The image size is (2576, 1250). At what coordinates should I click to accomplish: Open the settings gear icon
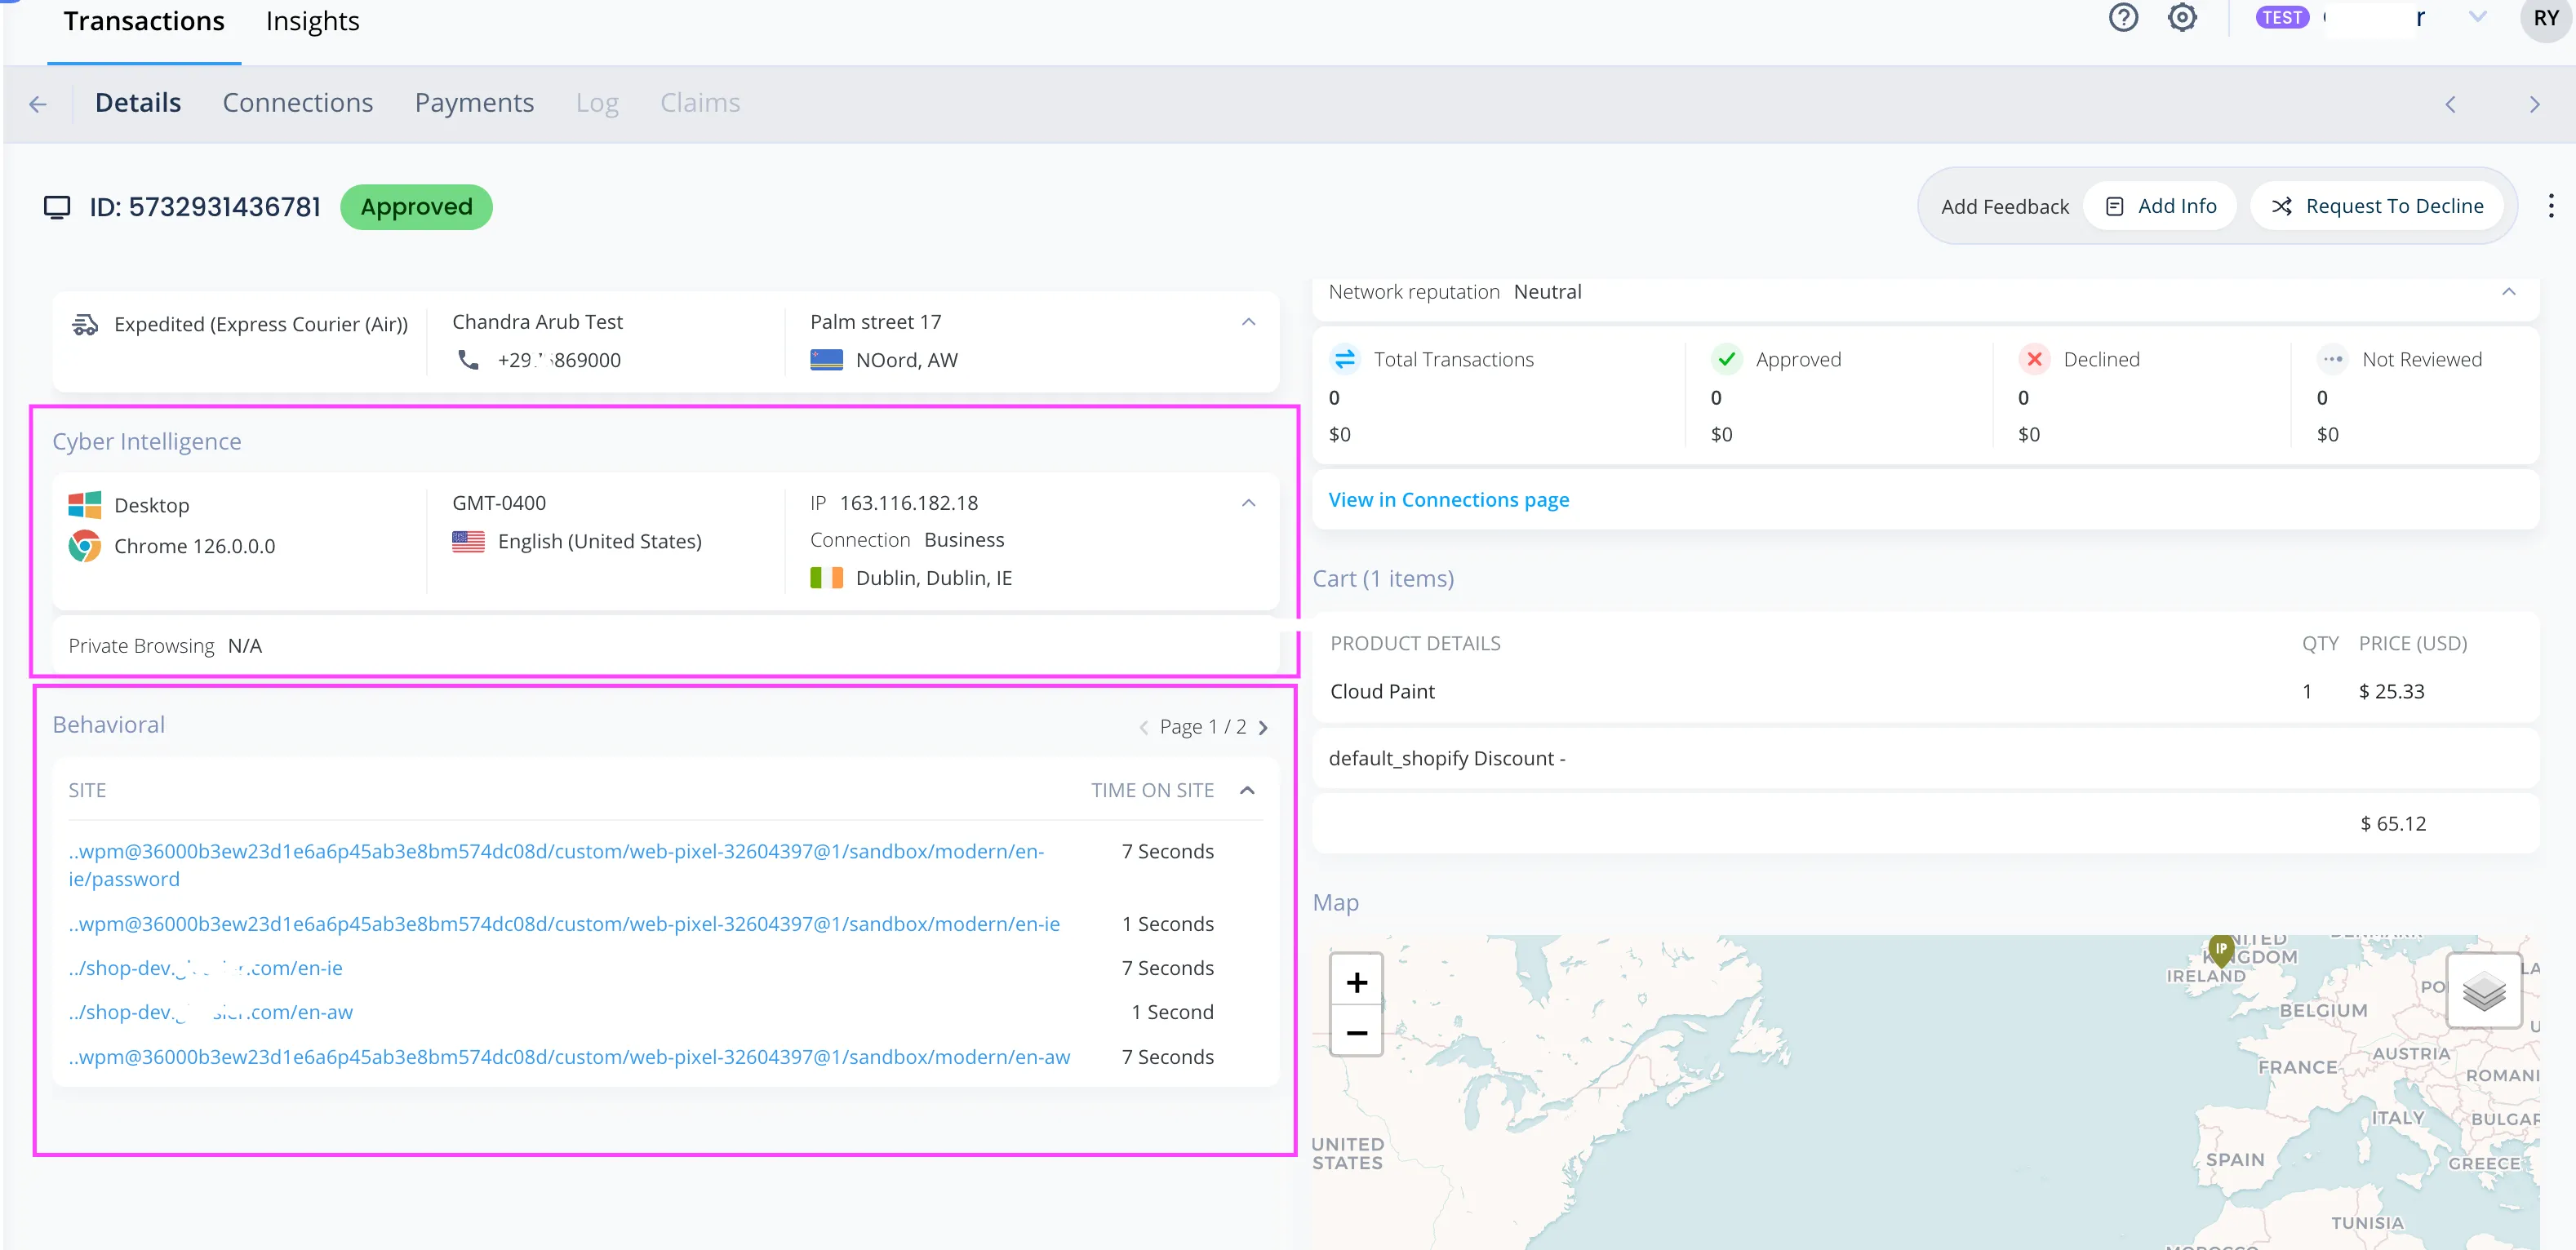[2182, 18]
